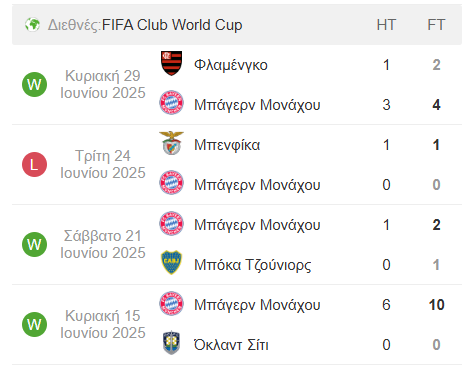
Task: Click Bayern crest in the Flamengo match
Action: [171, 103]
